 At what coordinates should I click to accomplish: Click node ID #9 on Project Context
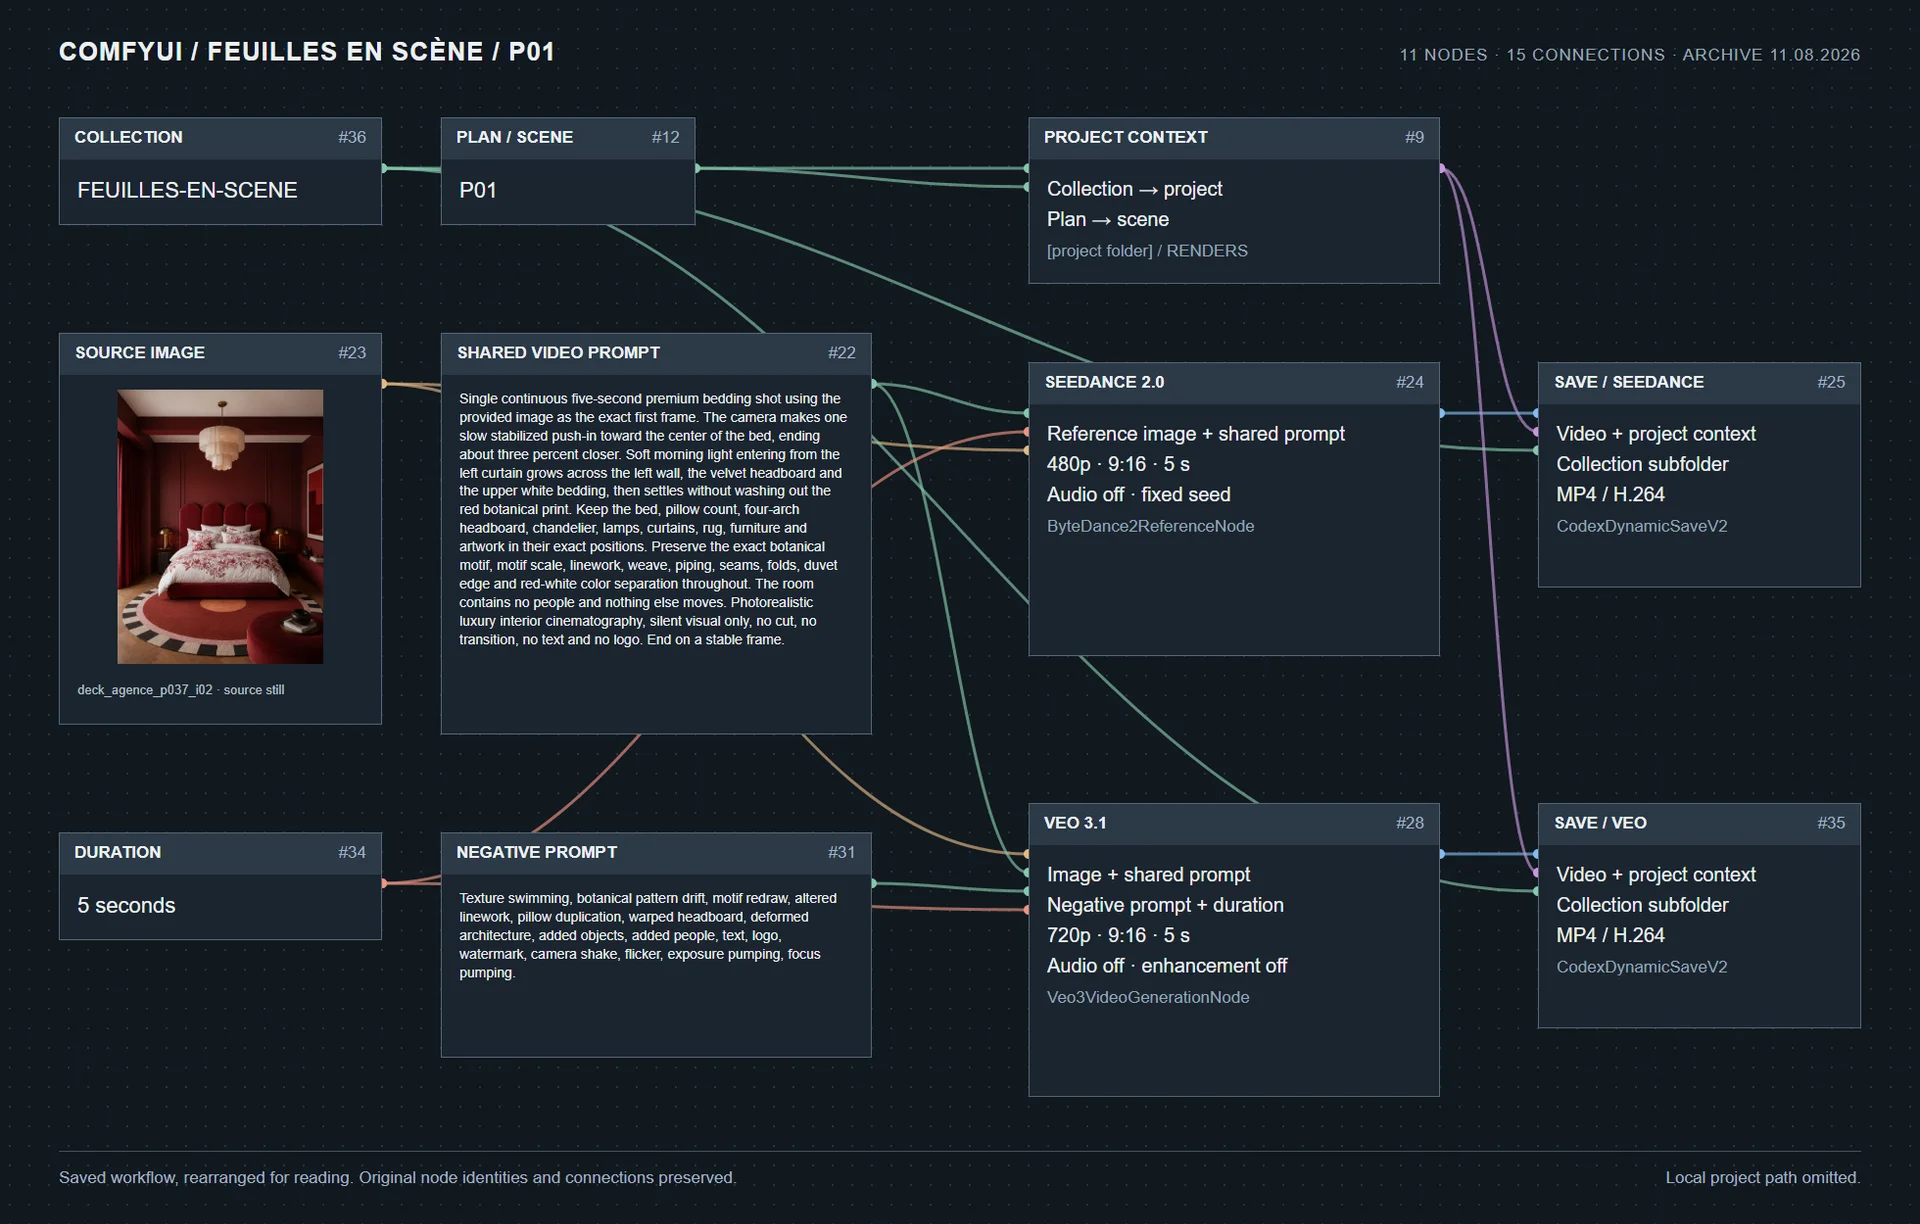(x=1414, y=137)
